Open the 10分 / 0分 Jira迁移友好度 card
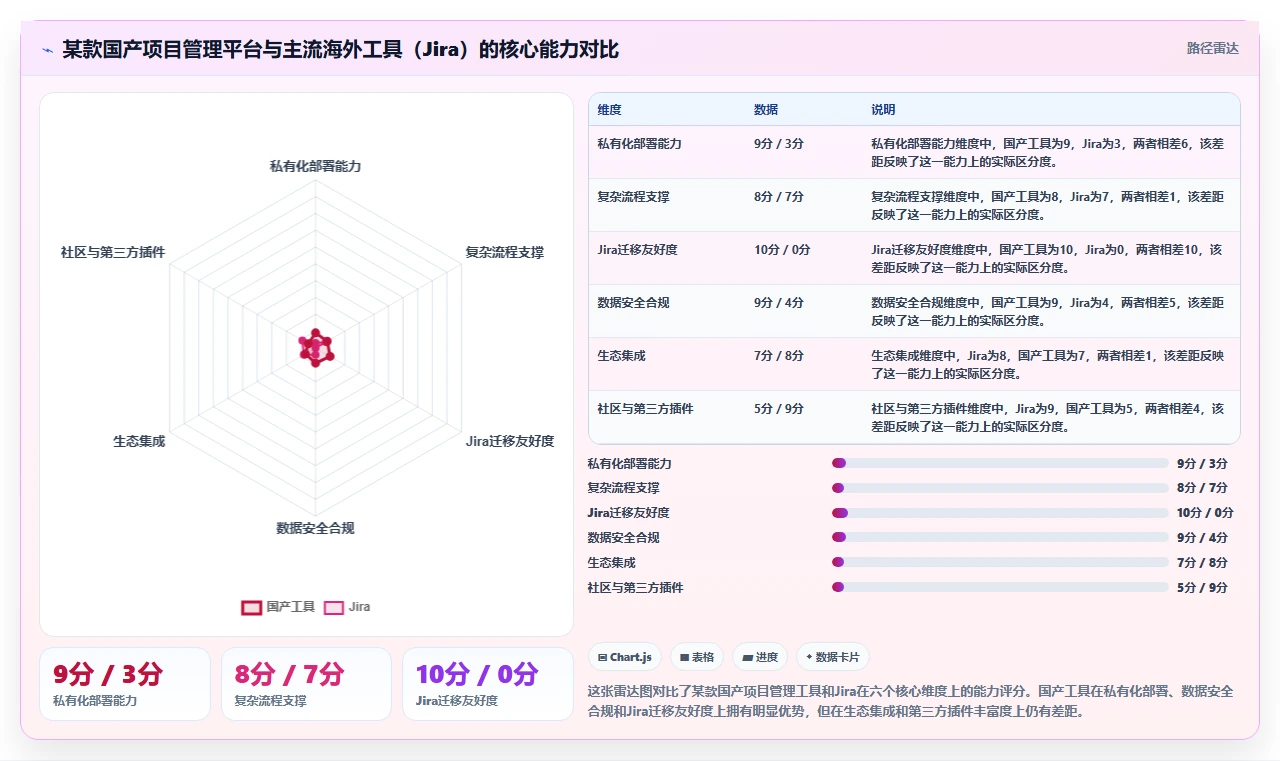Image resolution: width=1280 pixels, height=761 pixels. click(488, 684)
